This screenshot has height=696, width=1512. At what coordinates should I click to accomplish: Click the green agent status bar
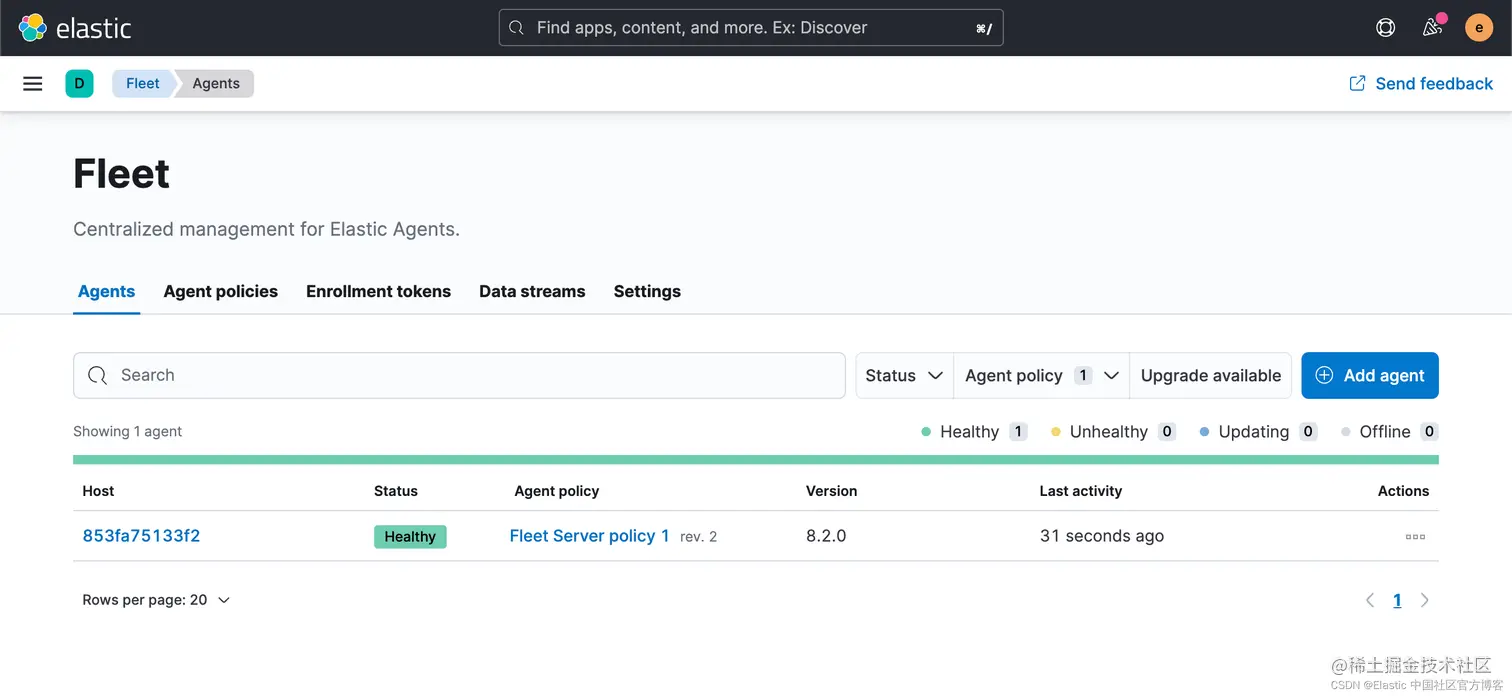[755, 460]
